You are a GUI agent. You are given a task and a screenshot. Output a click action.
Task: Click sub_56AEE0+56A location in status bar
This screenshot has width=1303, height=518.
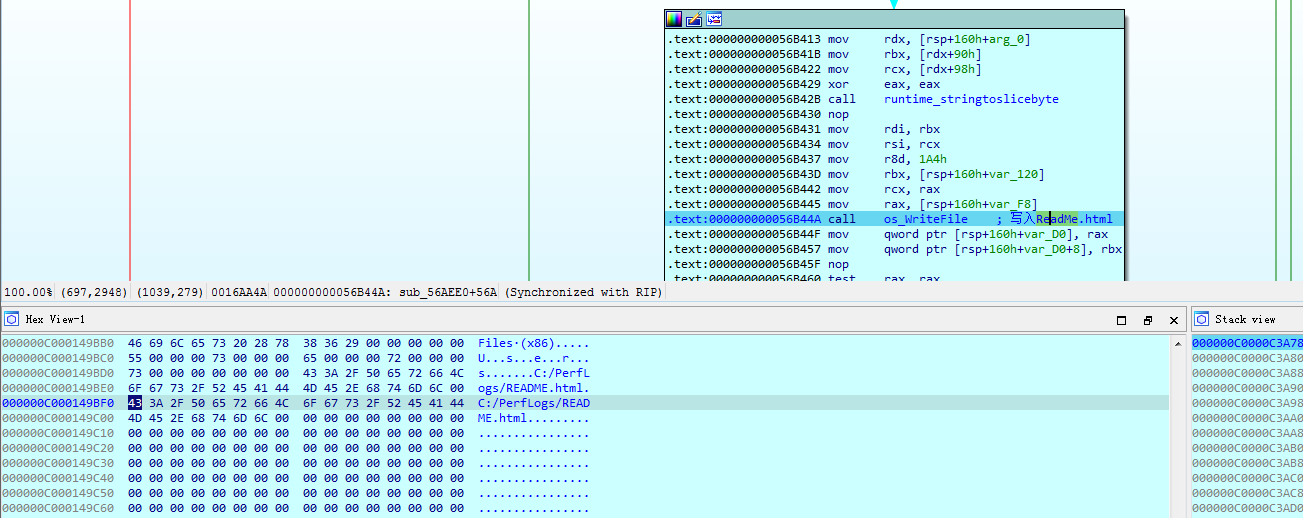[x=448, y=292]
